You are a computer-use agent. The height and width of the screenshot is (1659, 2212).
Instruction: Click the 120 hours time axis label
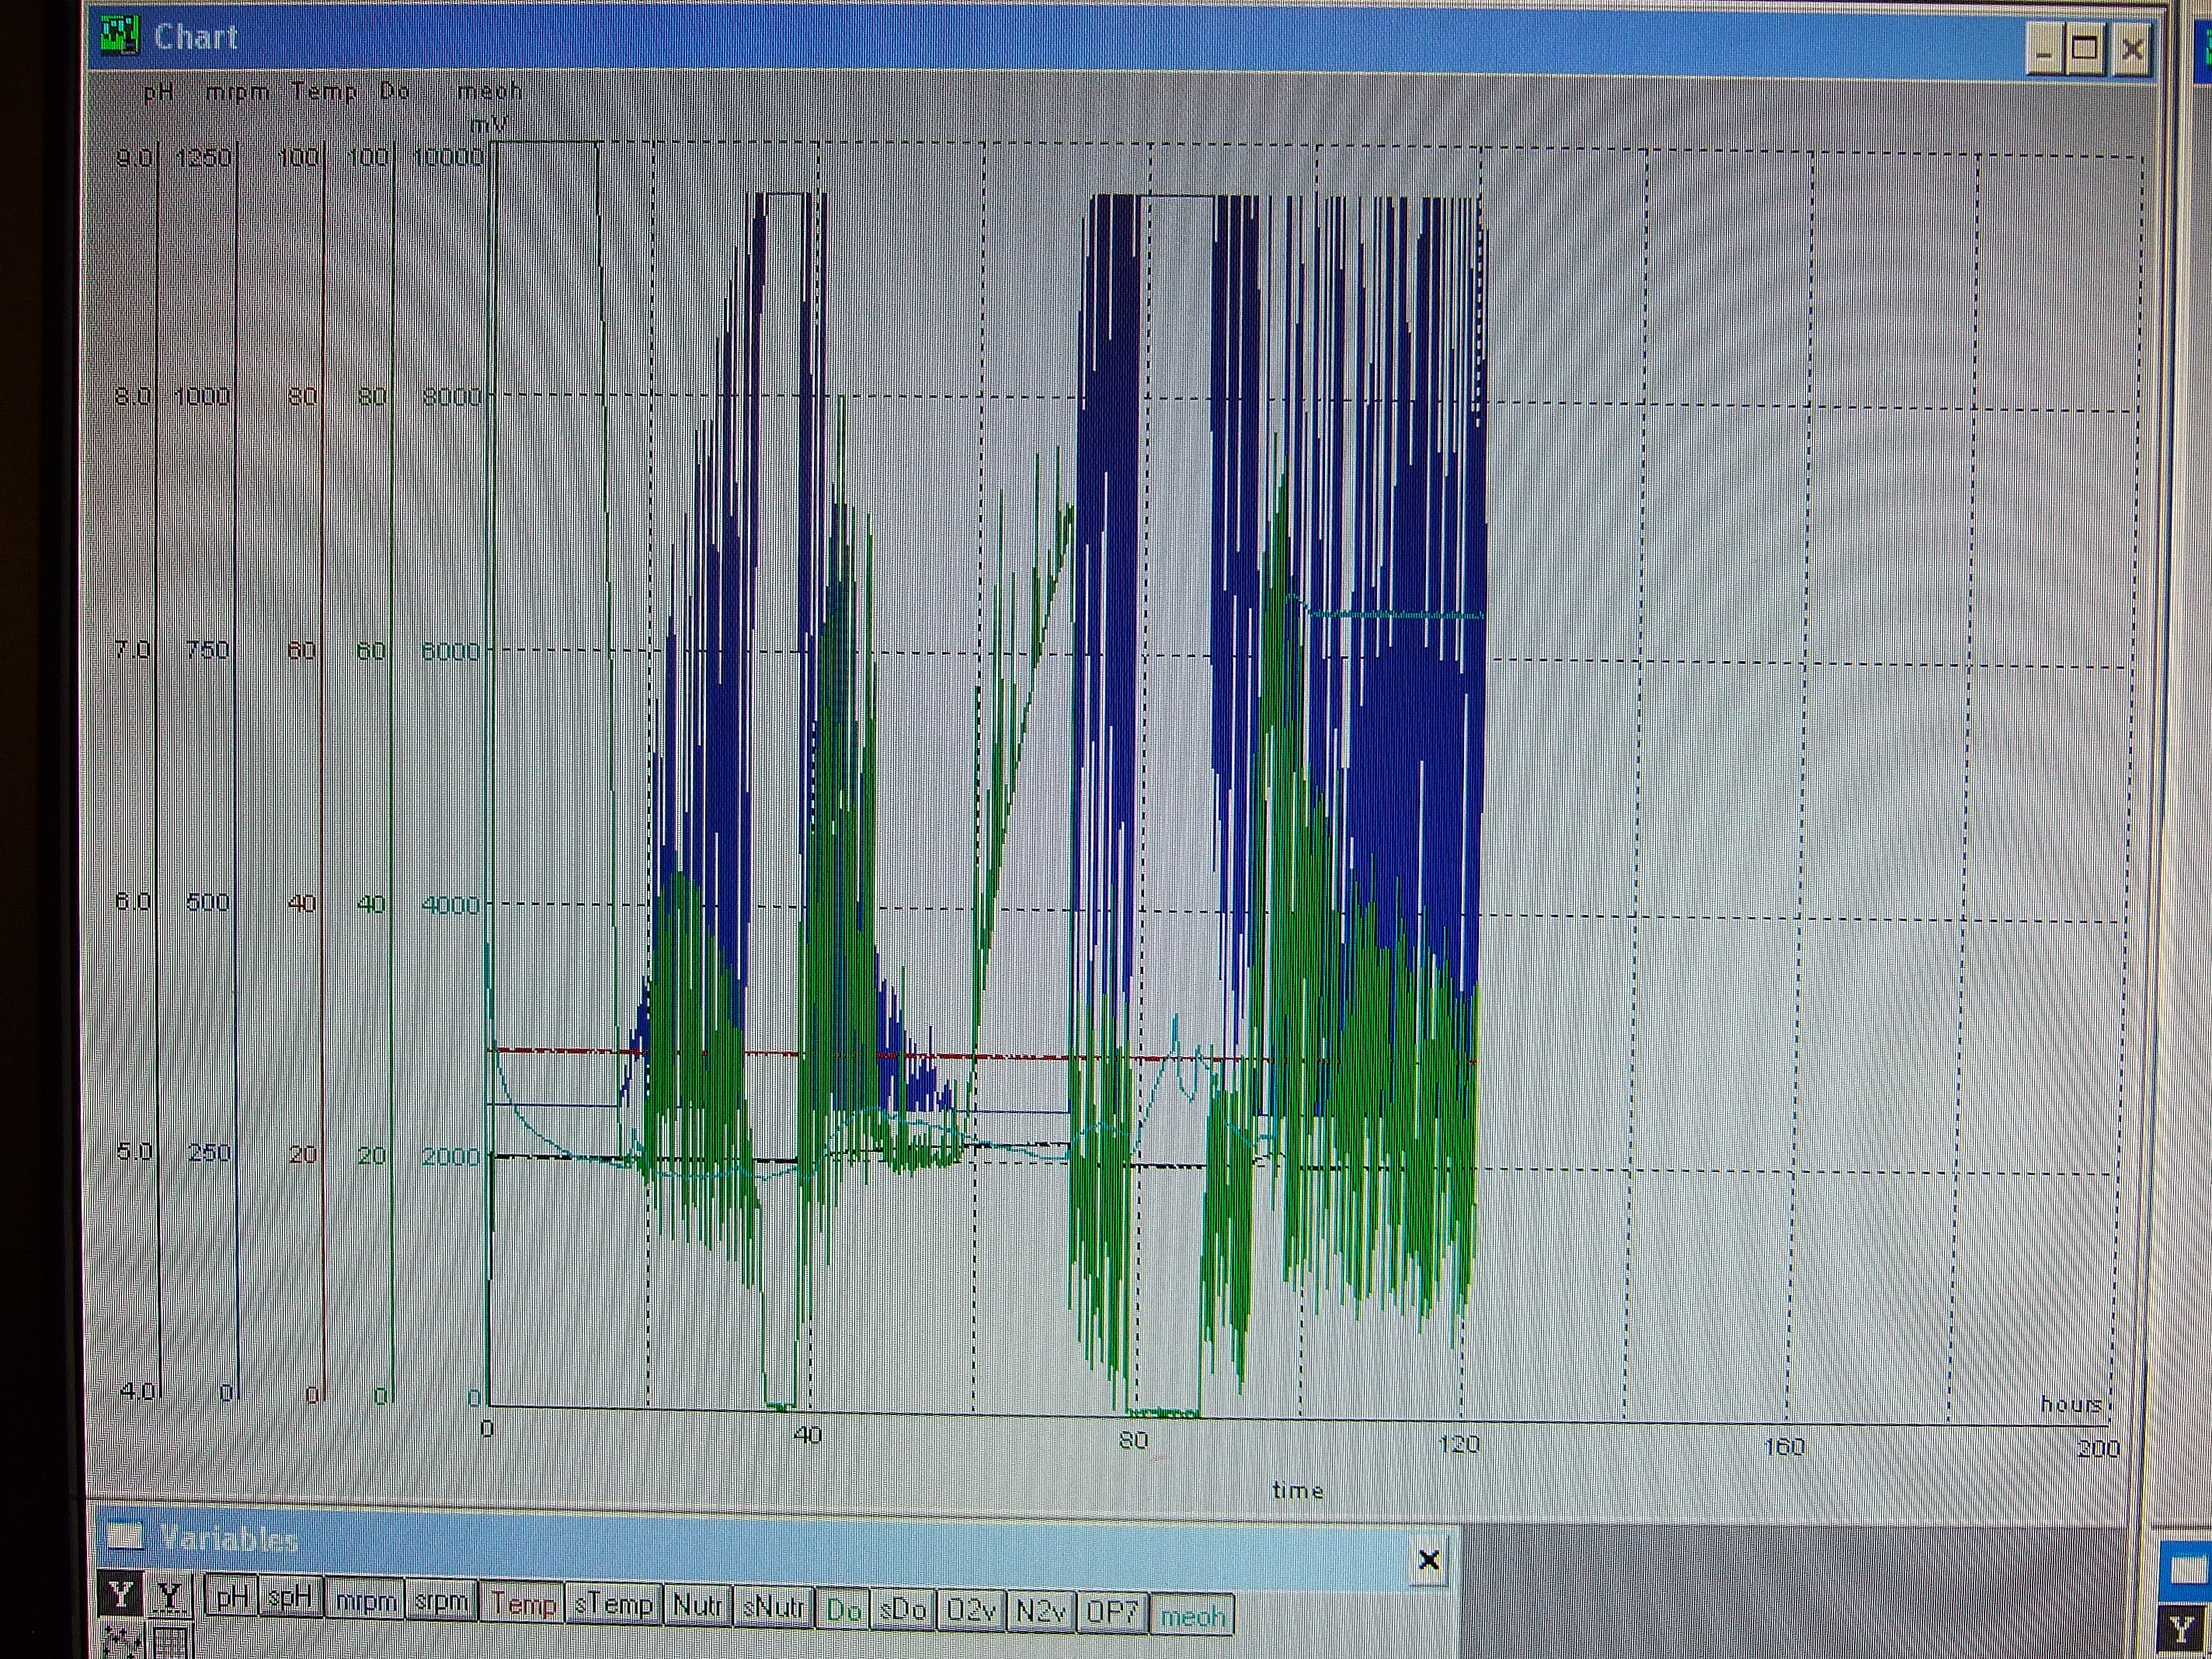(1459, 1442)
